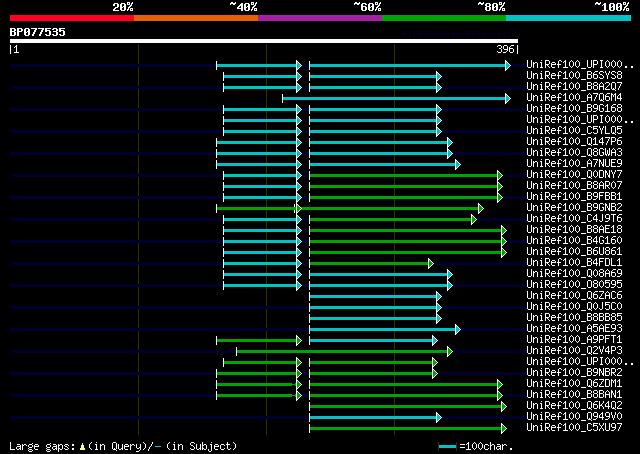The image size is (640, 454).
Task: Select the UniRef100_B8AE18 entry
Action: [x=574, y=230]
